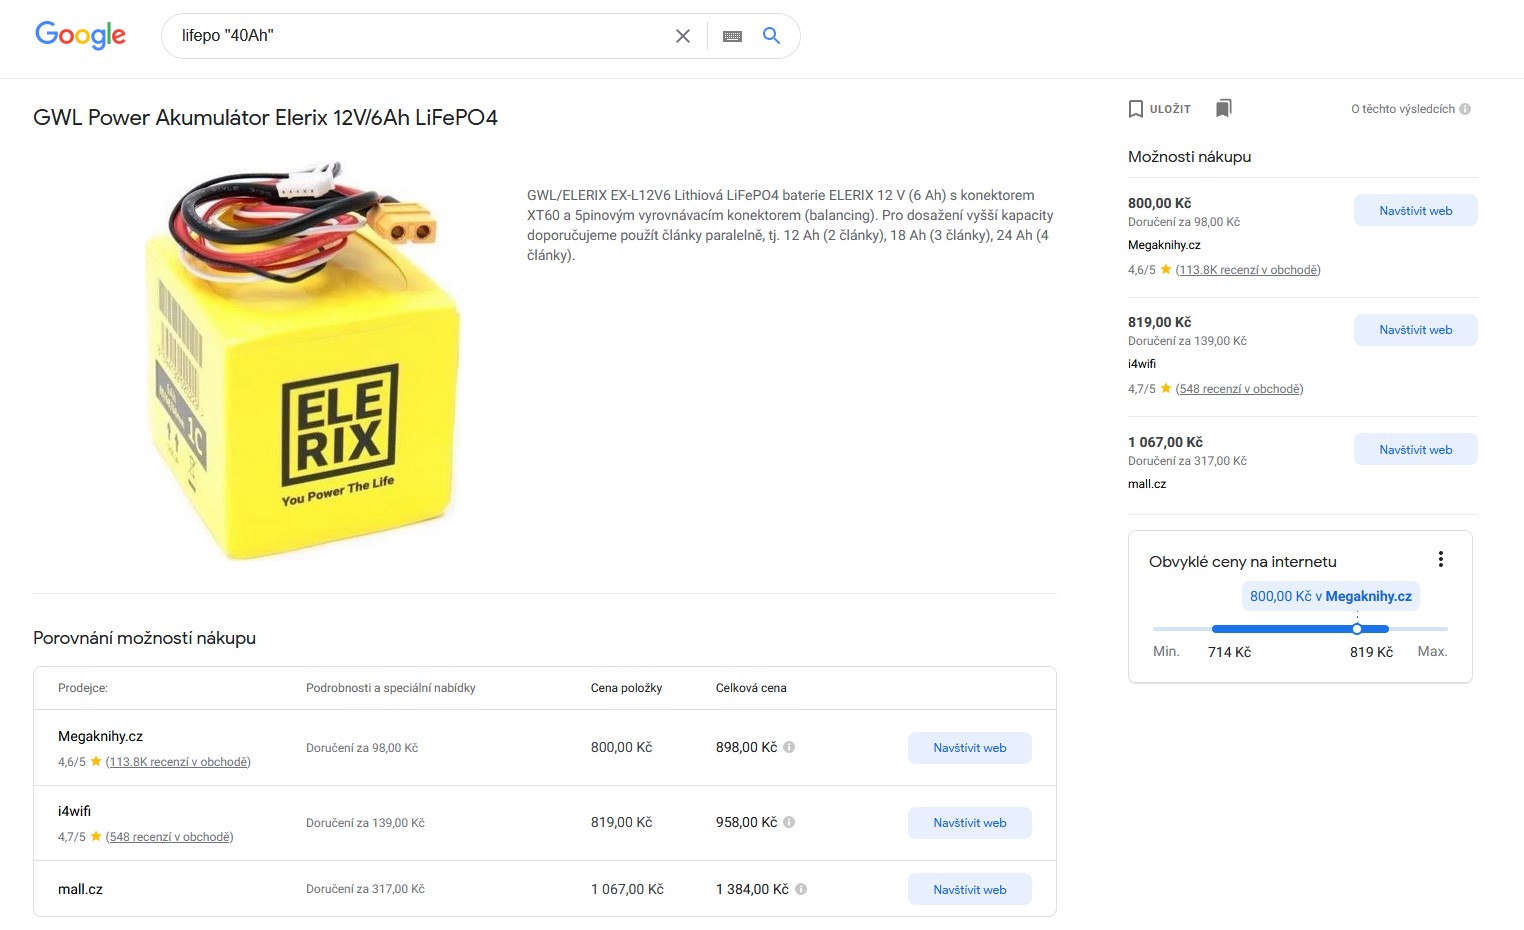Open 548 reviews link in comparison table
The image size is (1524, 930).
point(169,837)
